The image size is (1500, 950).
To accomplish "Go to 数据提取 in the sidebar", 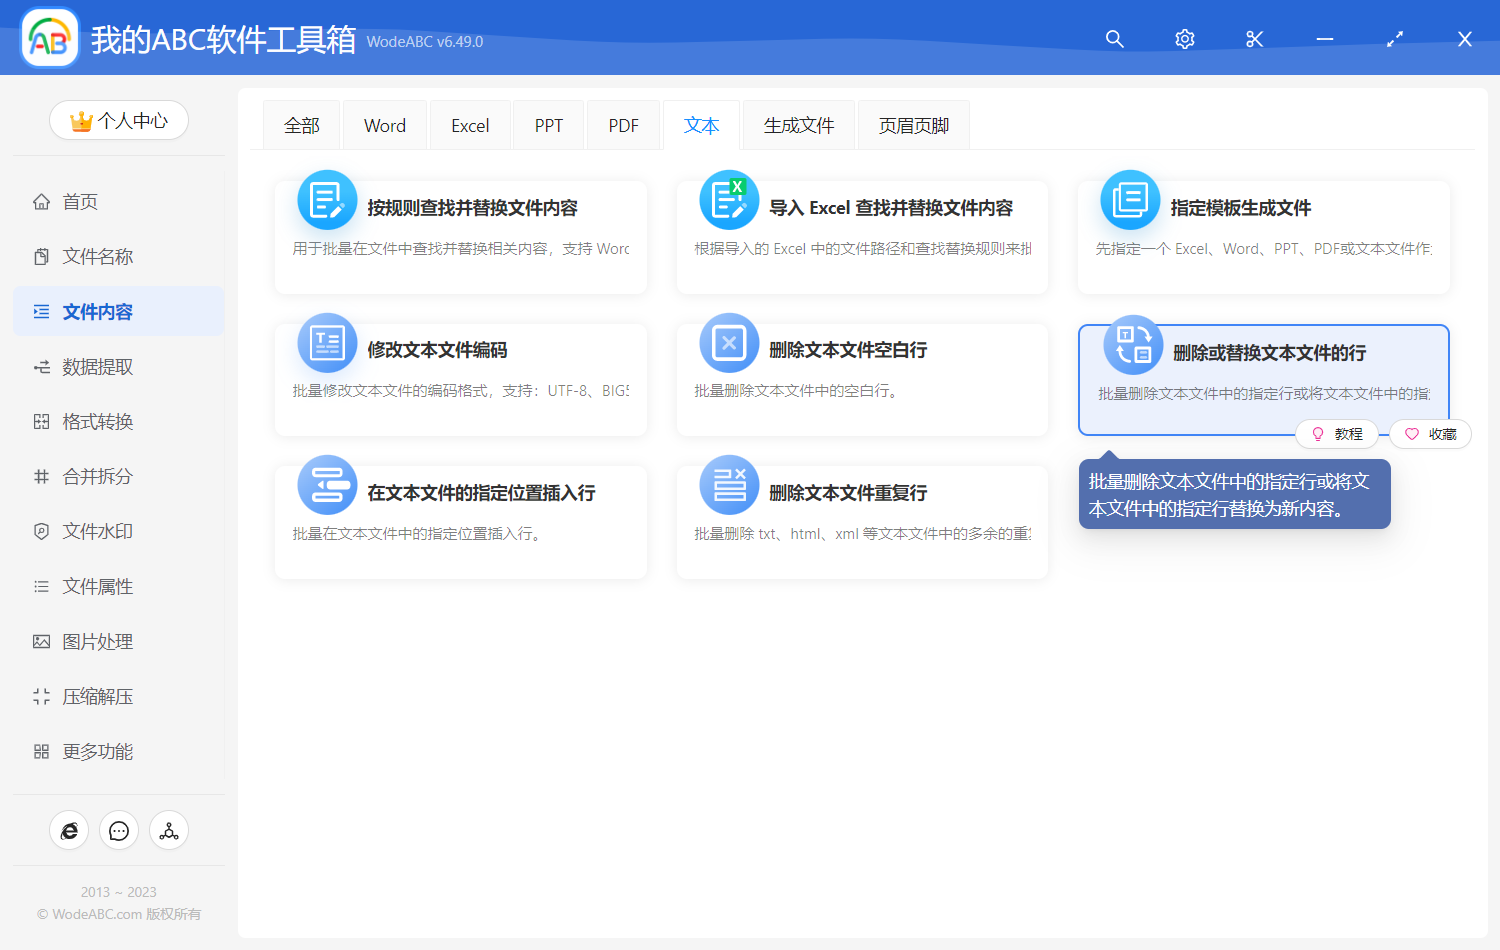I will coord(97,367).
